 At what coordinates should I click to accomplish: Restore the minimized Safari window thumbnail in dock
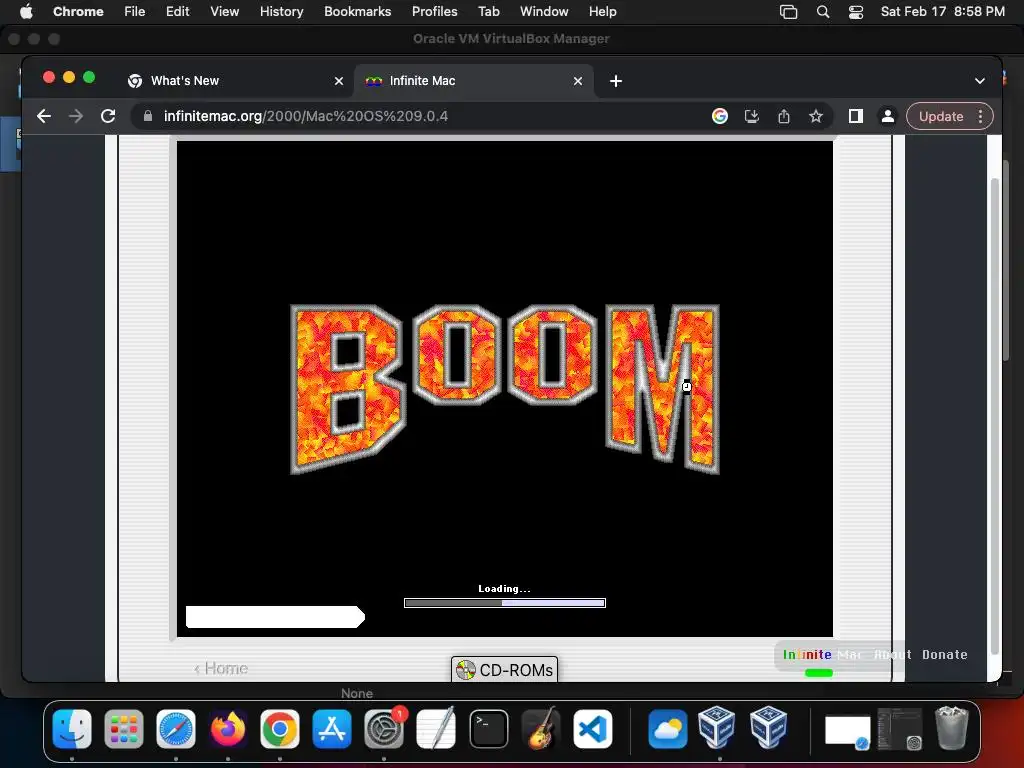[847, 731]
